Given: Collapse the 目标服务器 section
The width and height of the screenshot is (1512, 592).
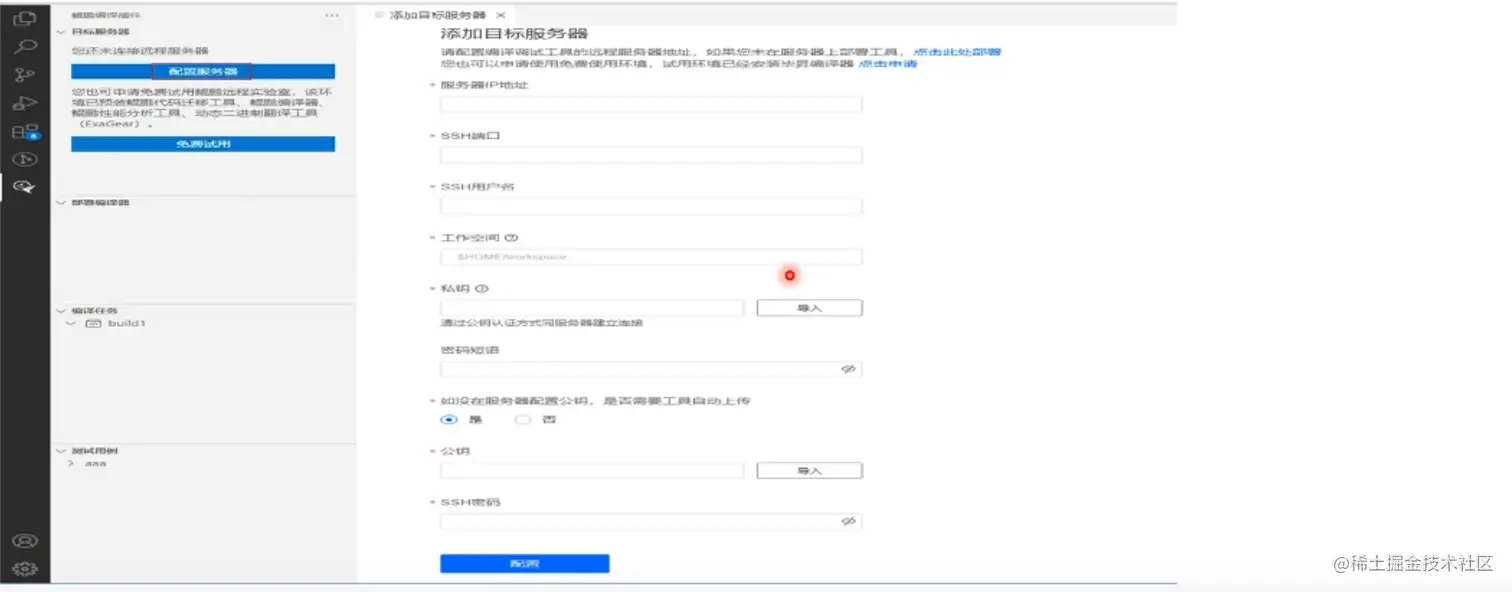Looking at the screenshot, I should tap(61, 32).
